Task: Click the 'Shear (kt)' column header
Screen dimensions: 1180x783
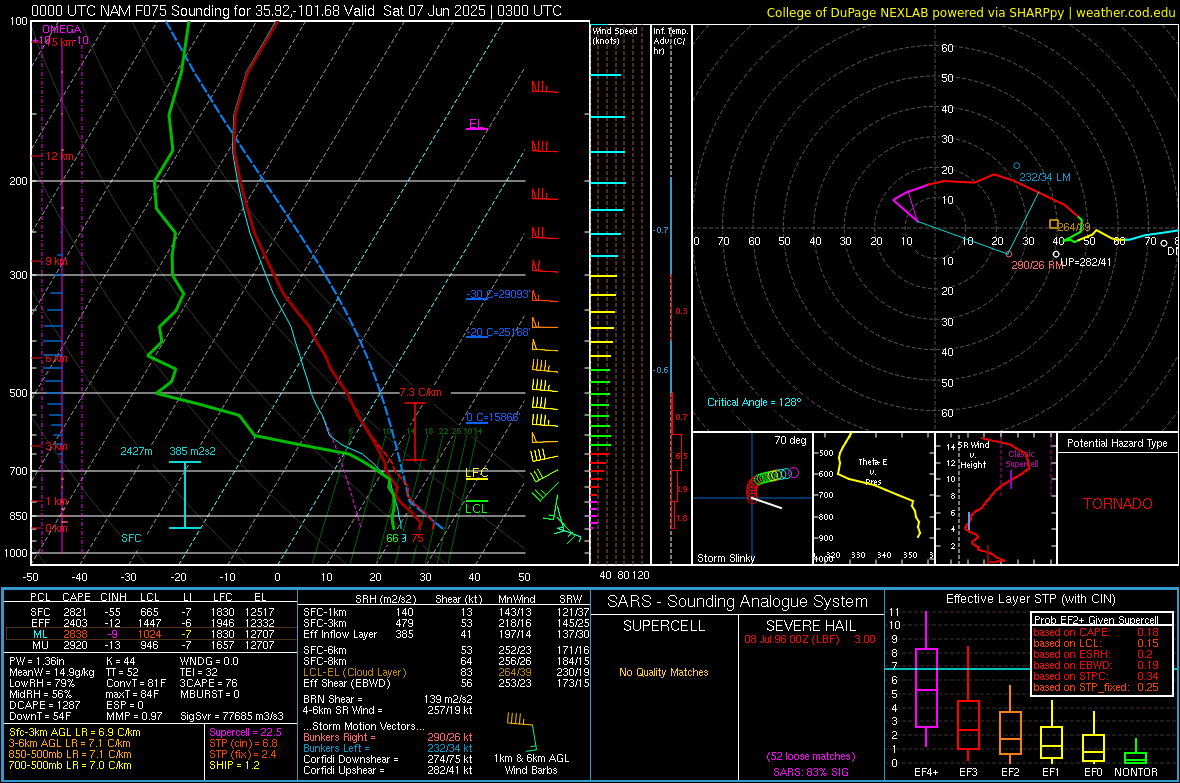Action: point(458,599)
